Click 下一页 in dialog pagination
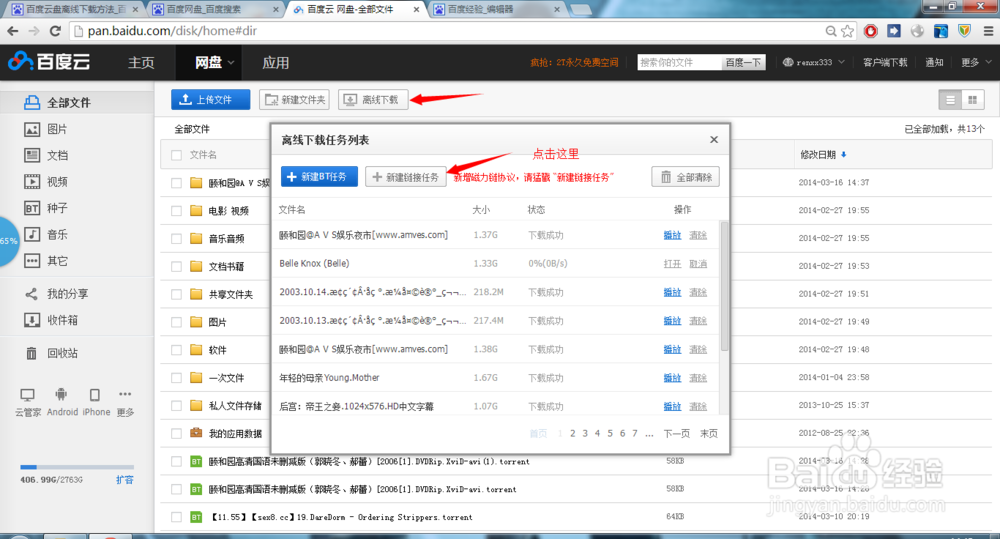Image resolution: width=1000 pixels, height=539 pixels. pyautogui.click(x=677, y=433)
